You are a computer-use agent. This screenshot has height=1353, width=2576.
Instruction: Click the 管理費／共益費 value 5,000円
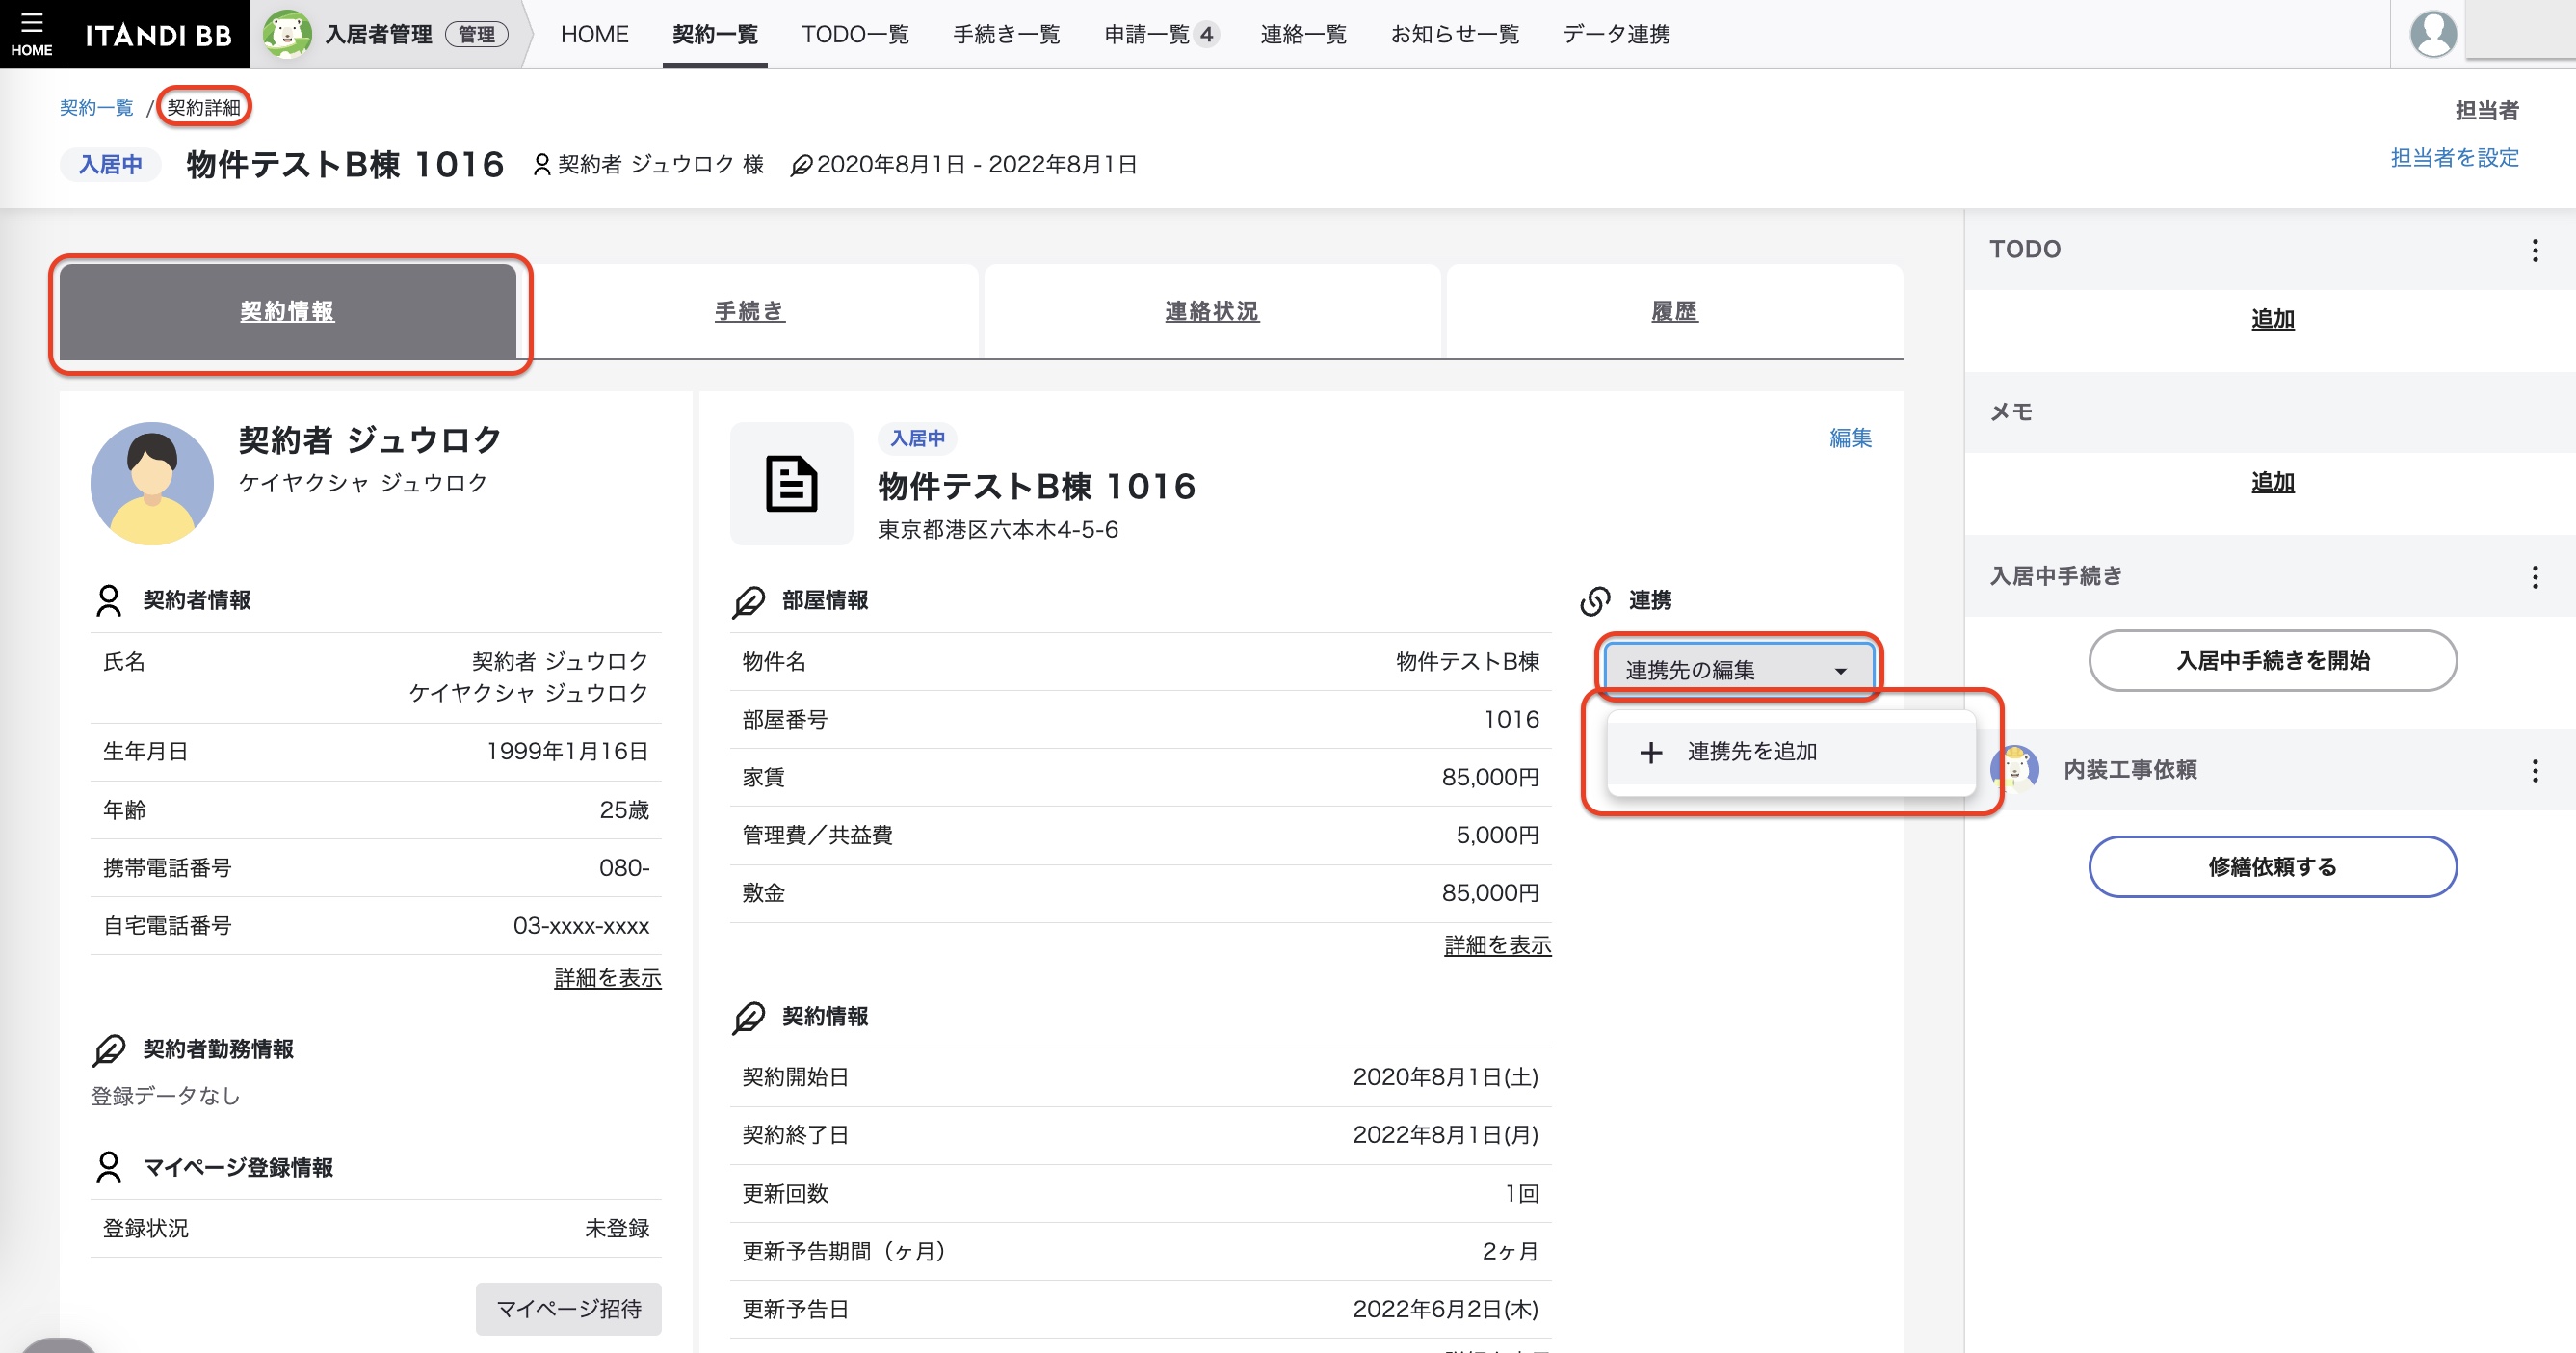[1497, 835]
